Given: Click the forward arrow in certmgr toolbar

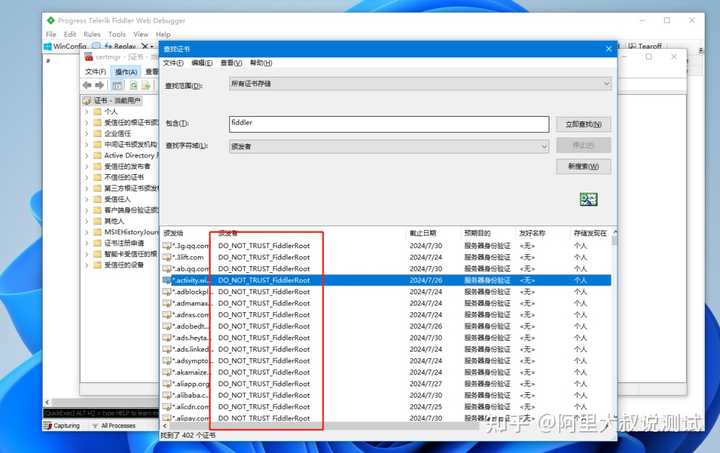Looking at the screenshot, I should click(100, 85).
